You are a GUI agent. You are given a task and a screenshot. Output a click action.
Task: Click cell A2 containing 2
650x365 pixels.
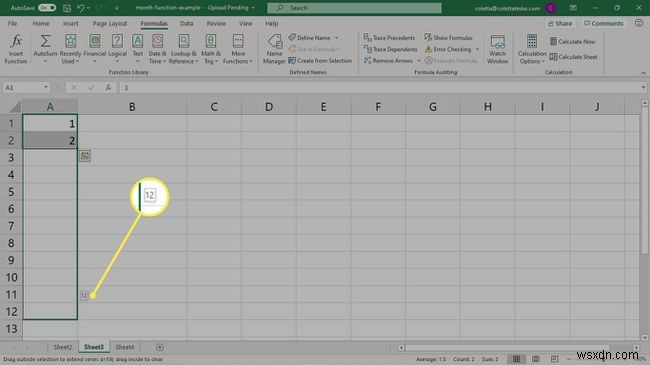[x=50, y=141]
